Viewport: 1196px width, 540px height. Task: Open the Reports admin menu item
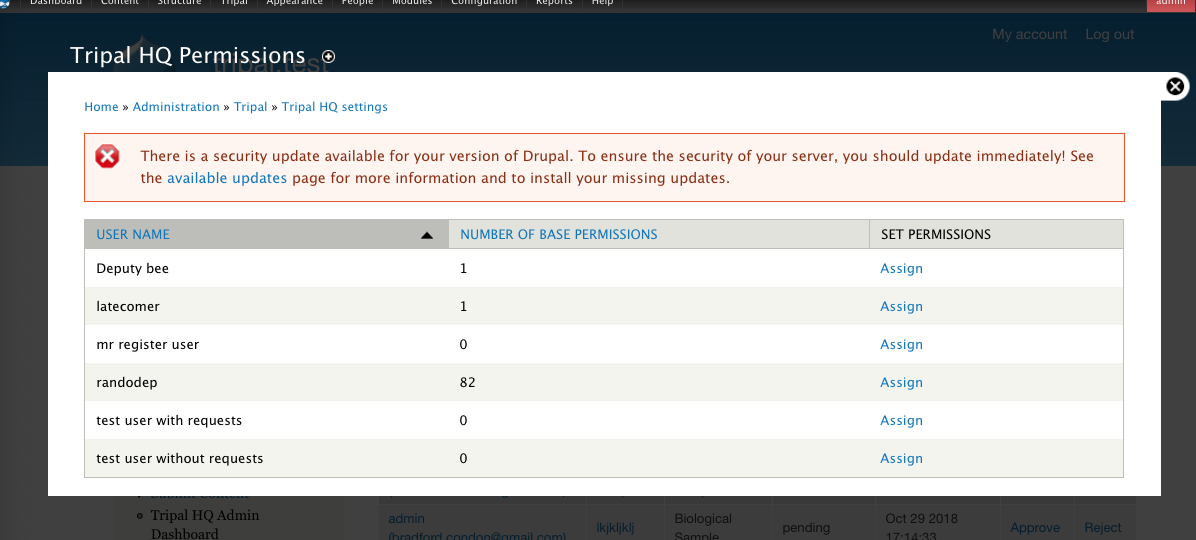tap(555, 2)
